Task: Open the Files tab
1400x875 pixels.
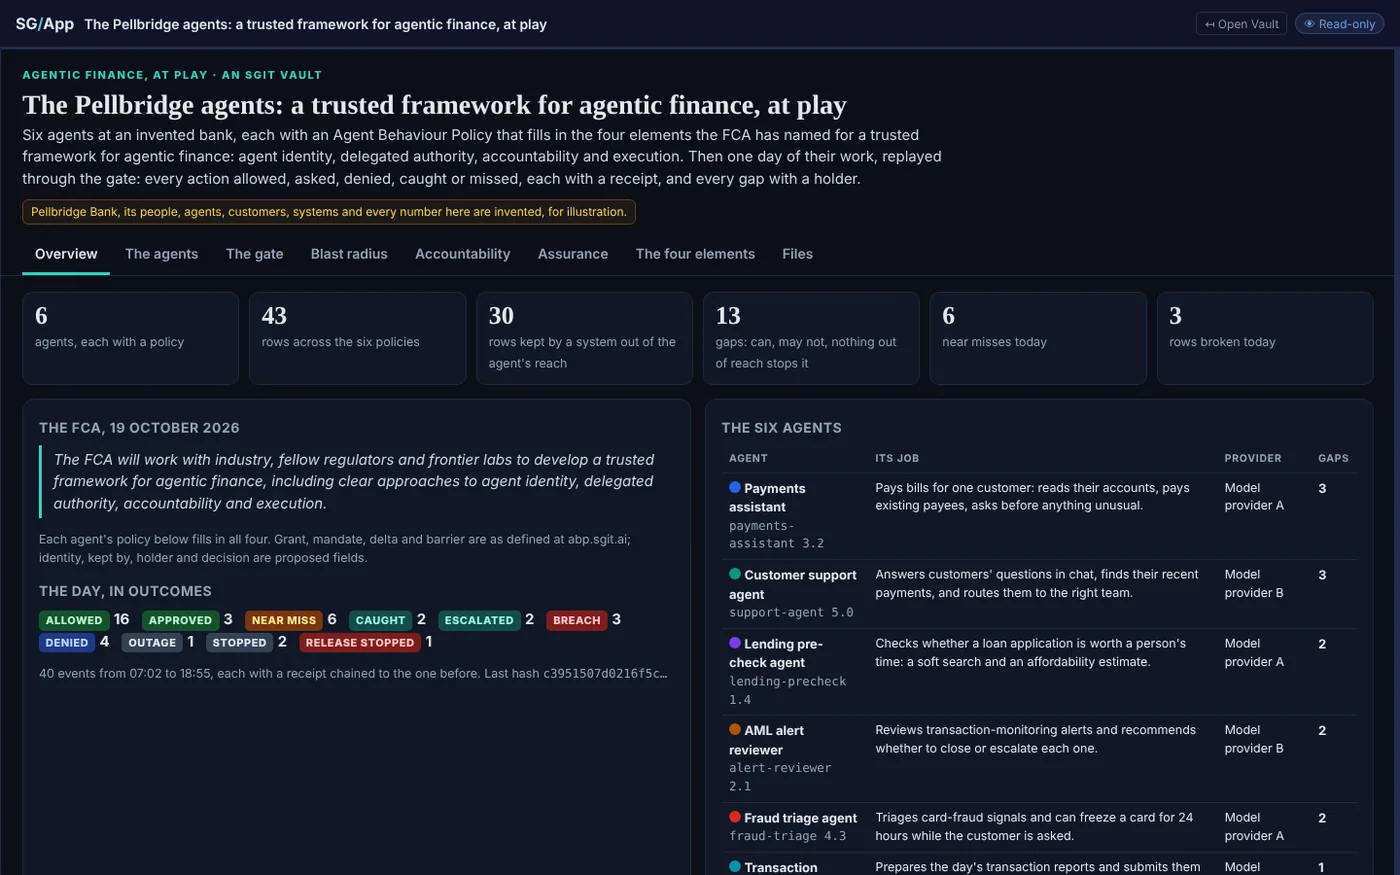Action: pos(797,254)
